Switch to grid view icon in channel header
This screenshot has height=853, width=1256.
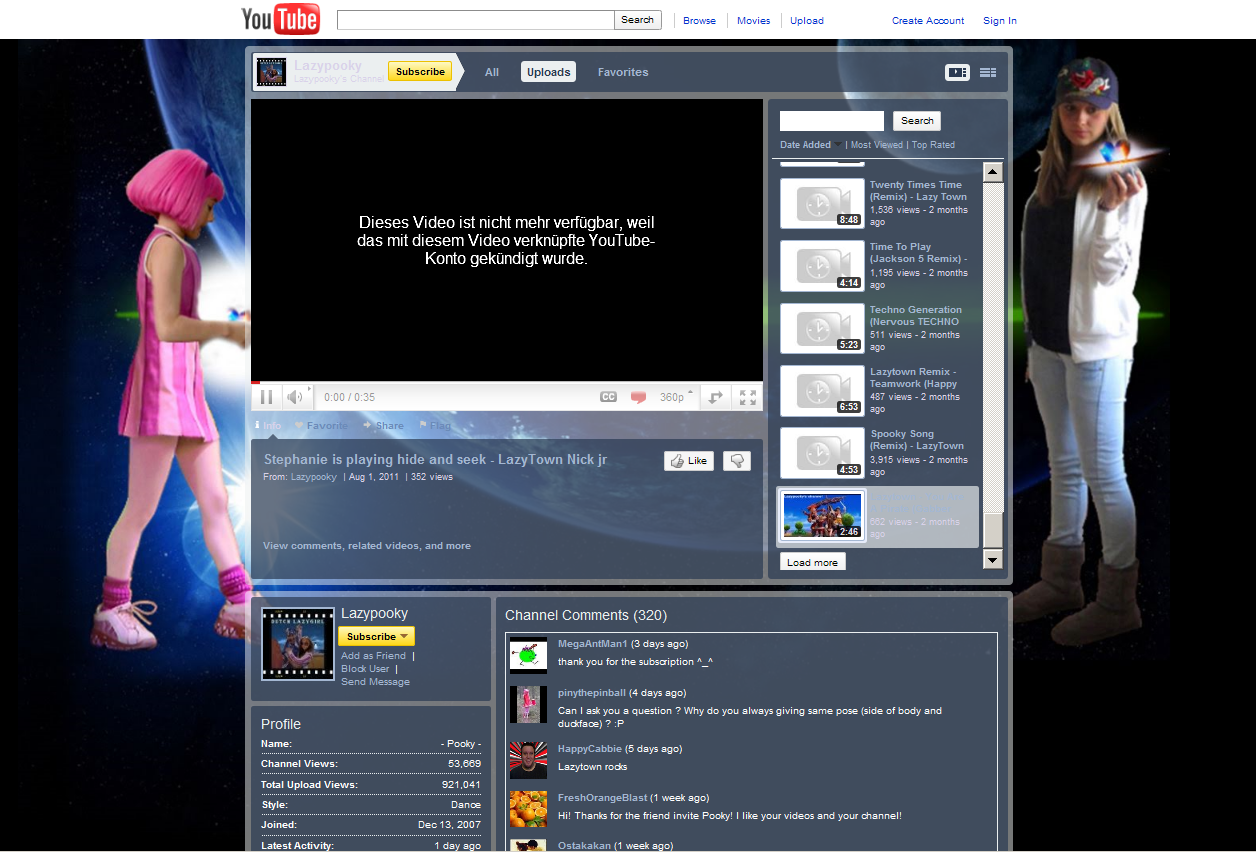coord(988,72)
